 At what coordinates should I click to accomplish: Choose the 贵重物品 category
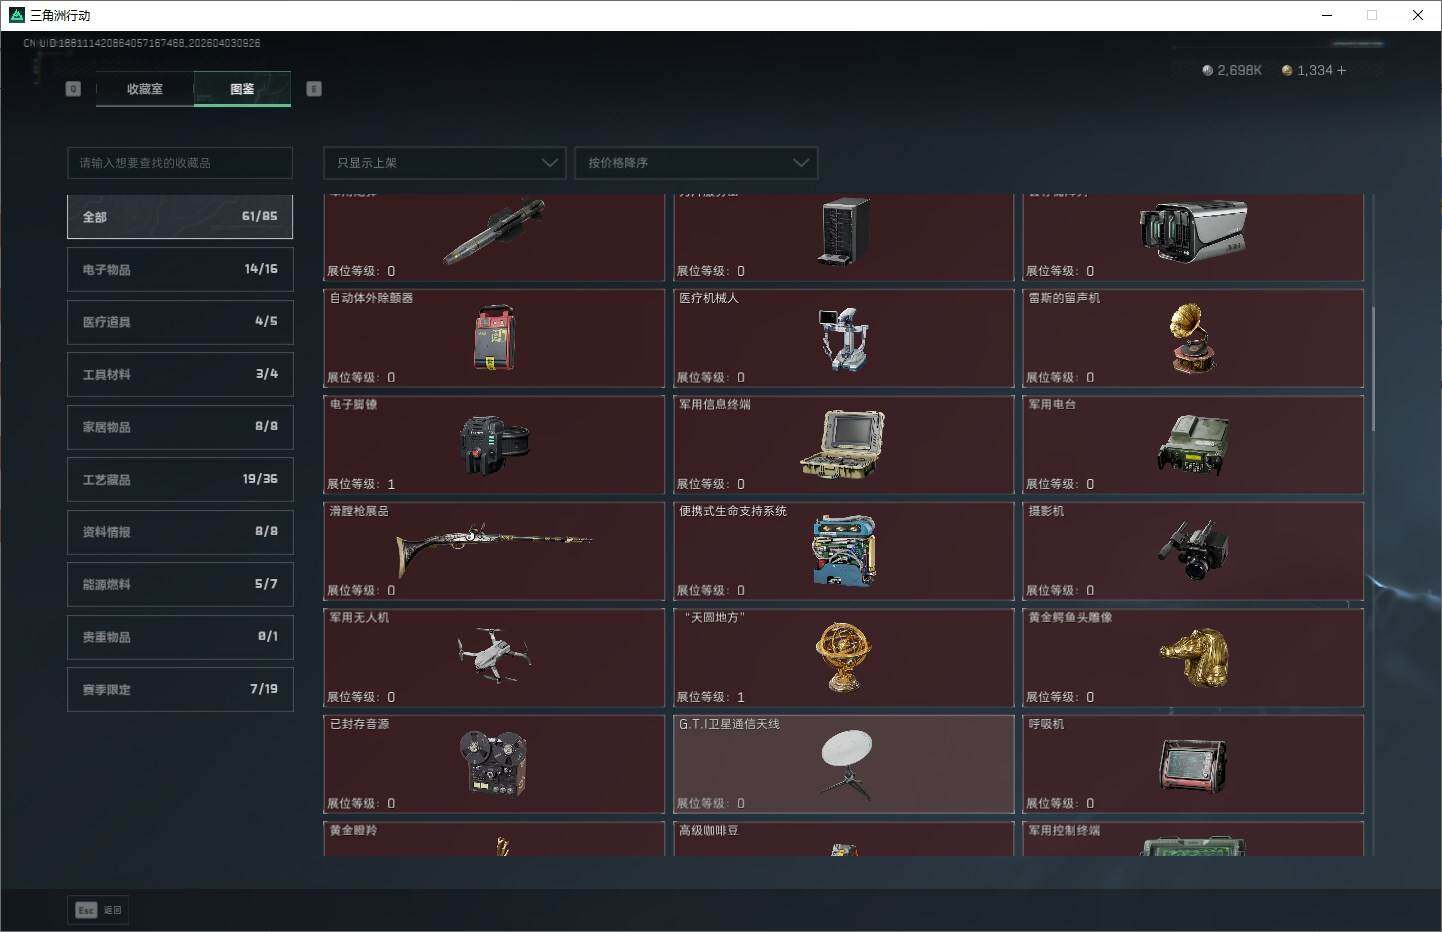point(180,637)
